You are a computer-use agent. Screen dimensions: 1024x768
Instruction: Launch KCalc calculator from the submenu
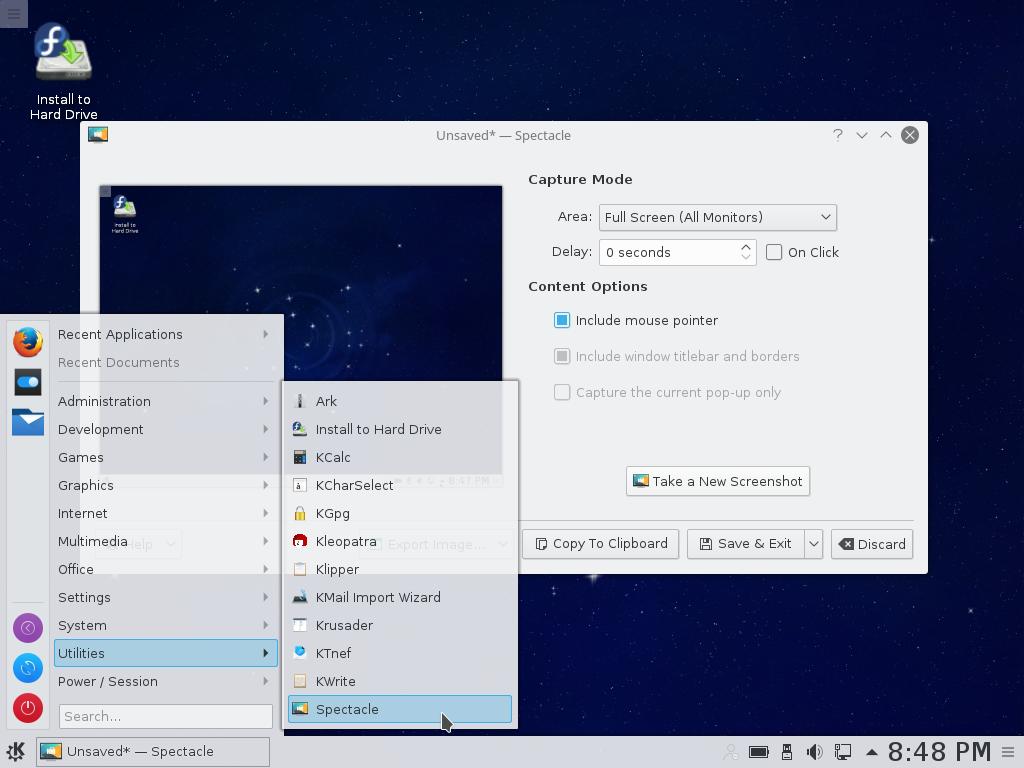[x=400, y=457]
